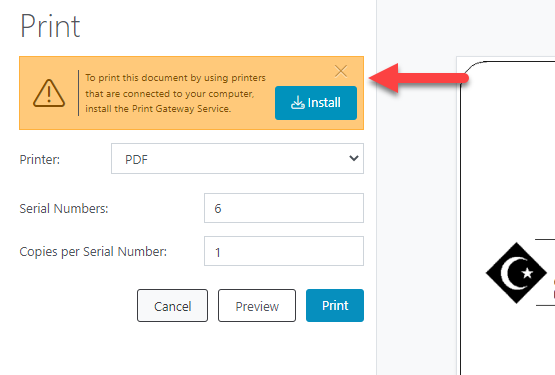Screen dimensions: 555x375
Task: Expand the Printer list chevron arrow
Action: (354, 158)
